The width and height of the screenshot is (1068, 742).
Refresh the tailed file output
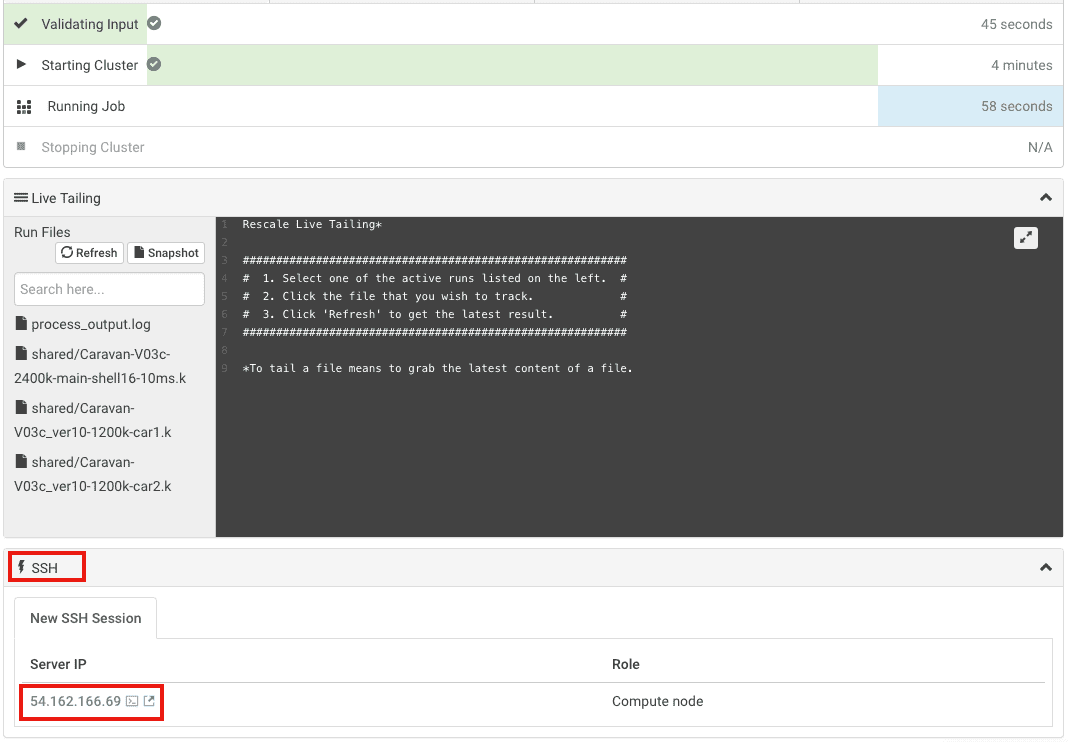[x=89, y=253]
